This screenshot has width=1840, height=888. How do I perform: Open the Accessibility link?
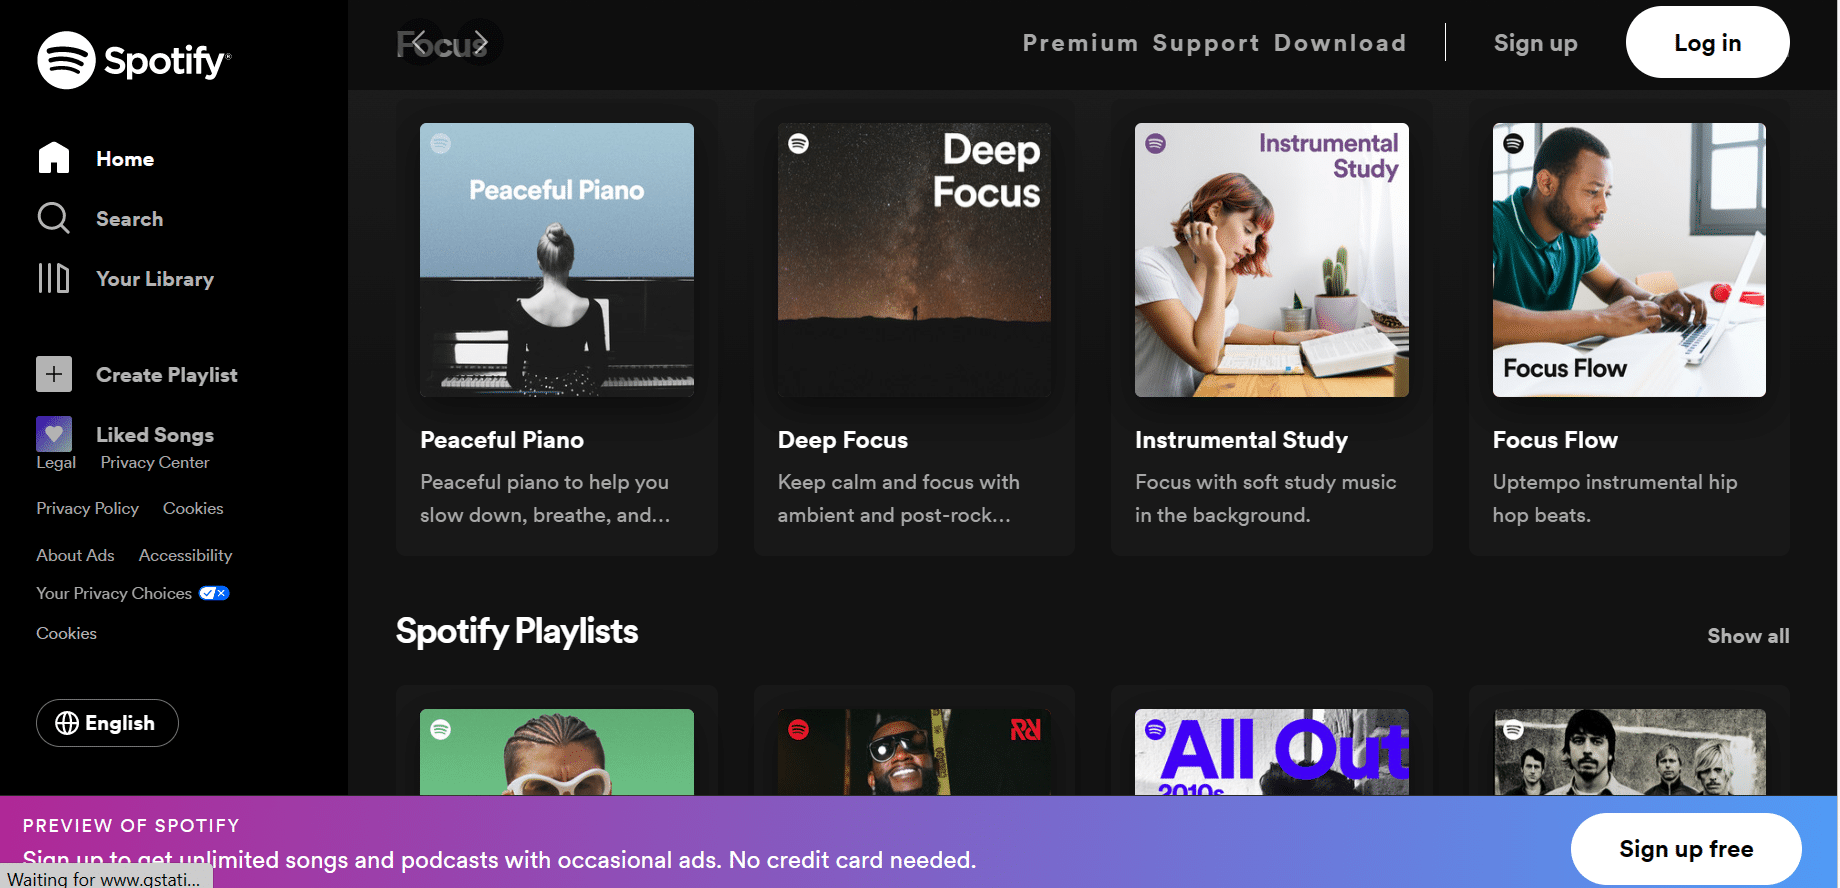click(185, 555)
